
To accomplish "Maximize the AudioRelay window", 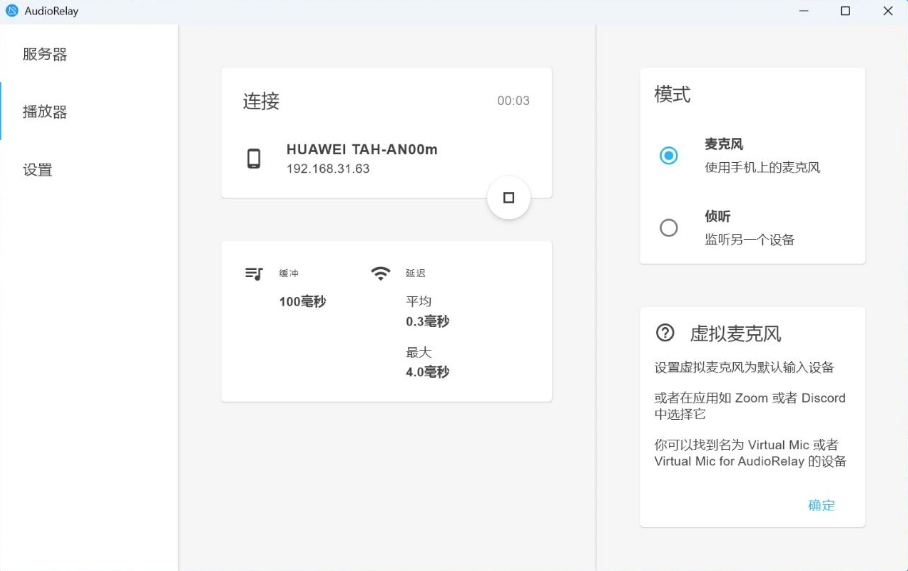I will pos(845,10).
